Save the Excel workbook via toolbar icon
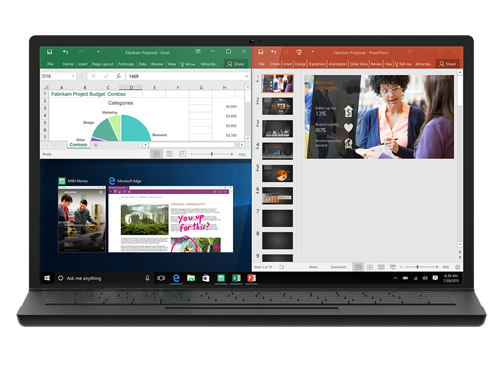Image resolution: width=500 pixels, height=370 pixels. pyautogui.click(x=49, y=52)
